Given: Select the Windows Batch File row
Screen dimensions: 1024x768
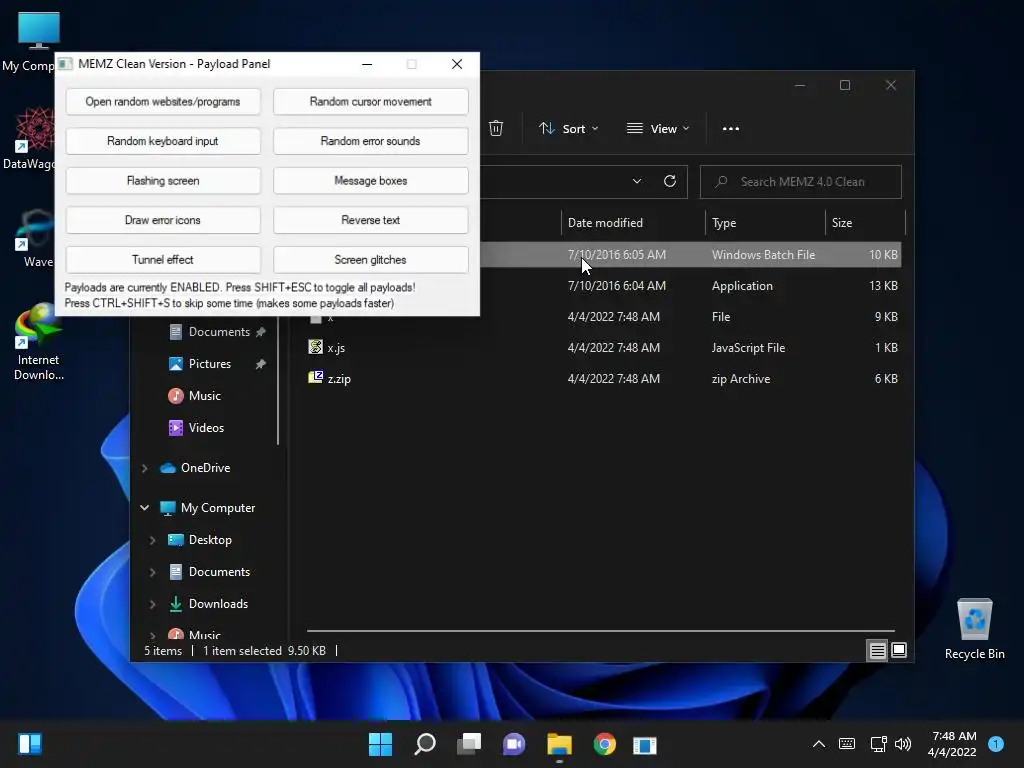Looking at the screenshot, I should (690, 255).
